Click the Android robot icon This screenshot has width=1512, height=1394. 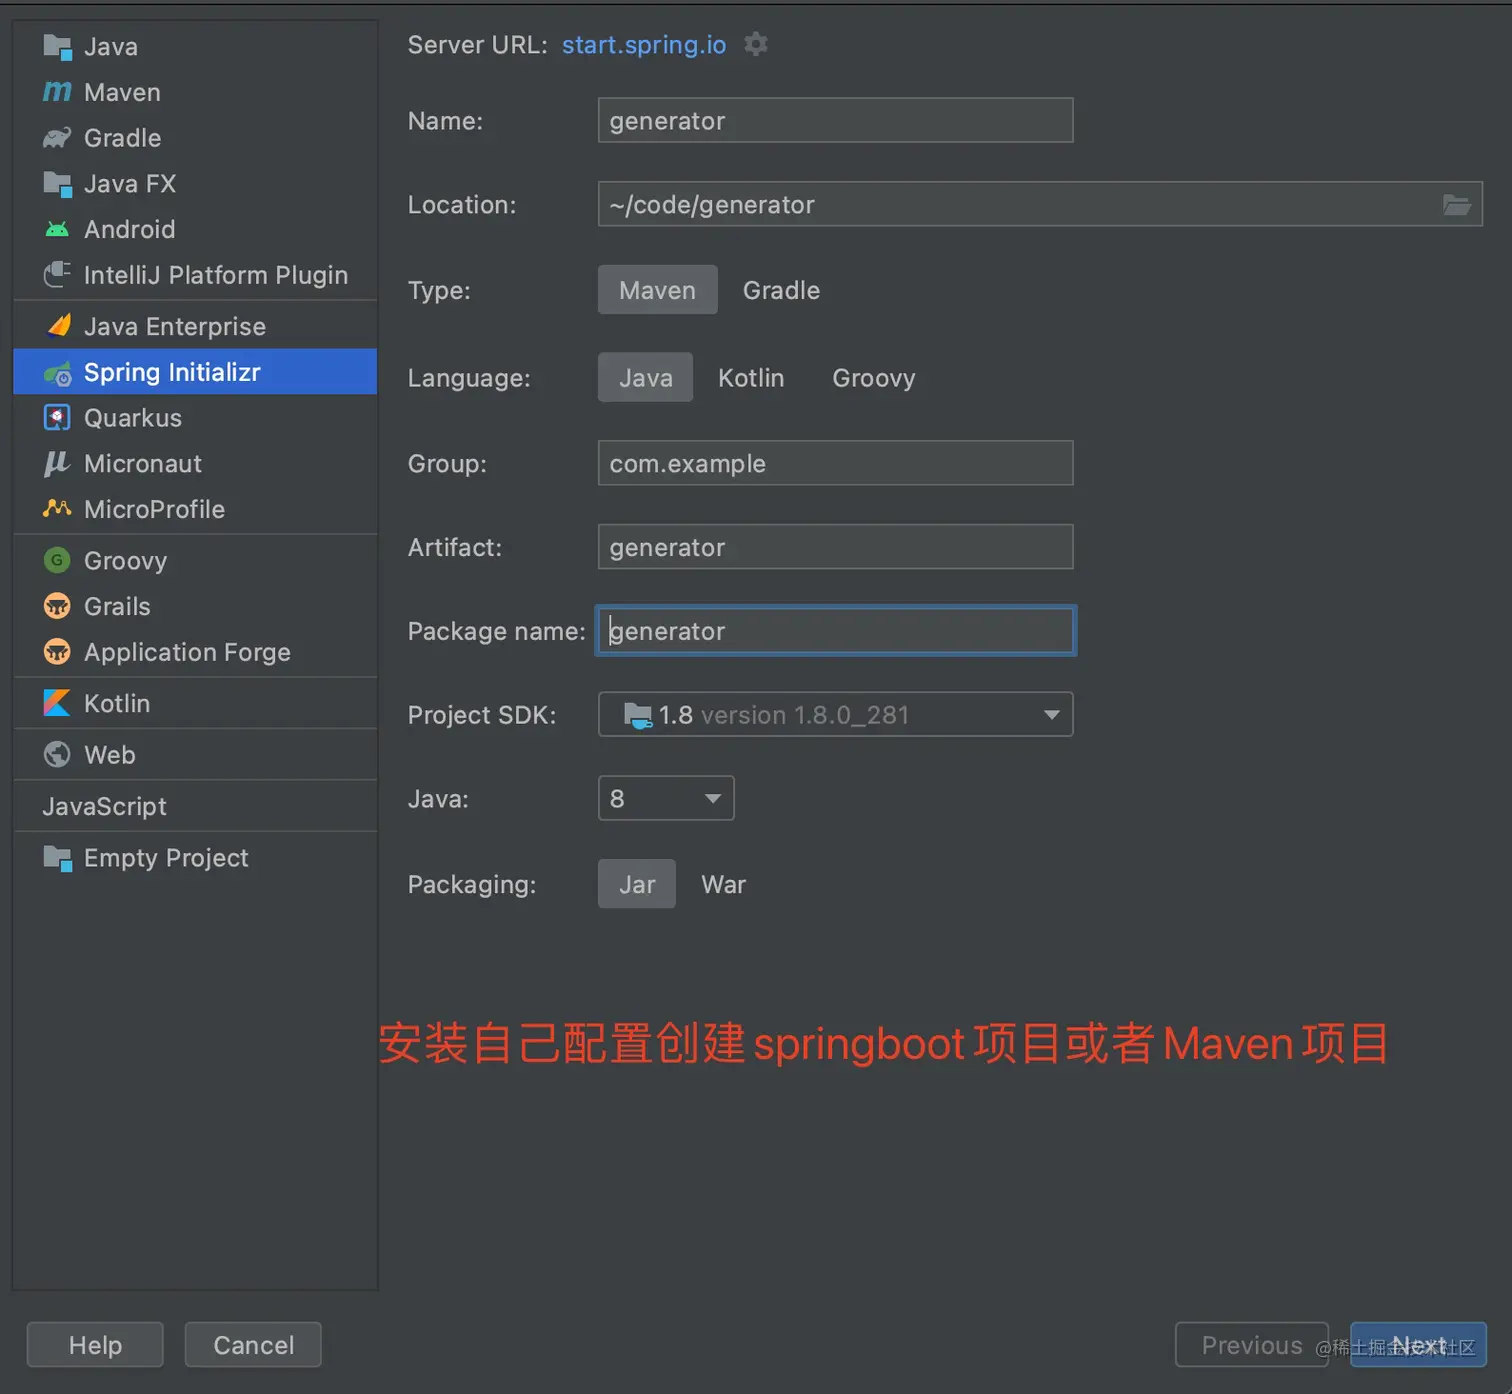pos(57,230)
